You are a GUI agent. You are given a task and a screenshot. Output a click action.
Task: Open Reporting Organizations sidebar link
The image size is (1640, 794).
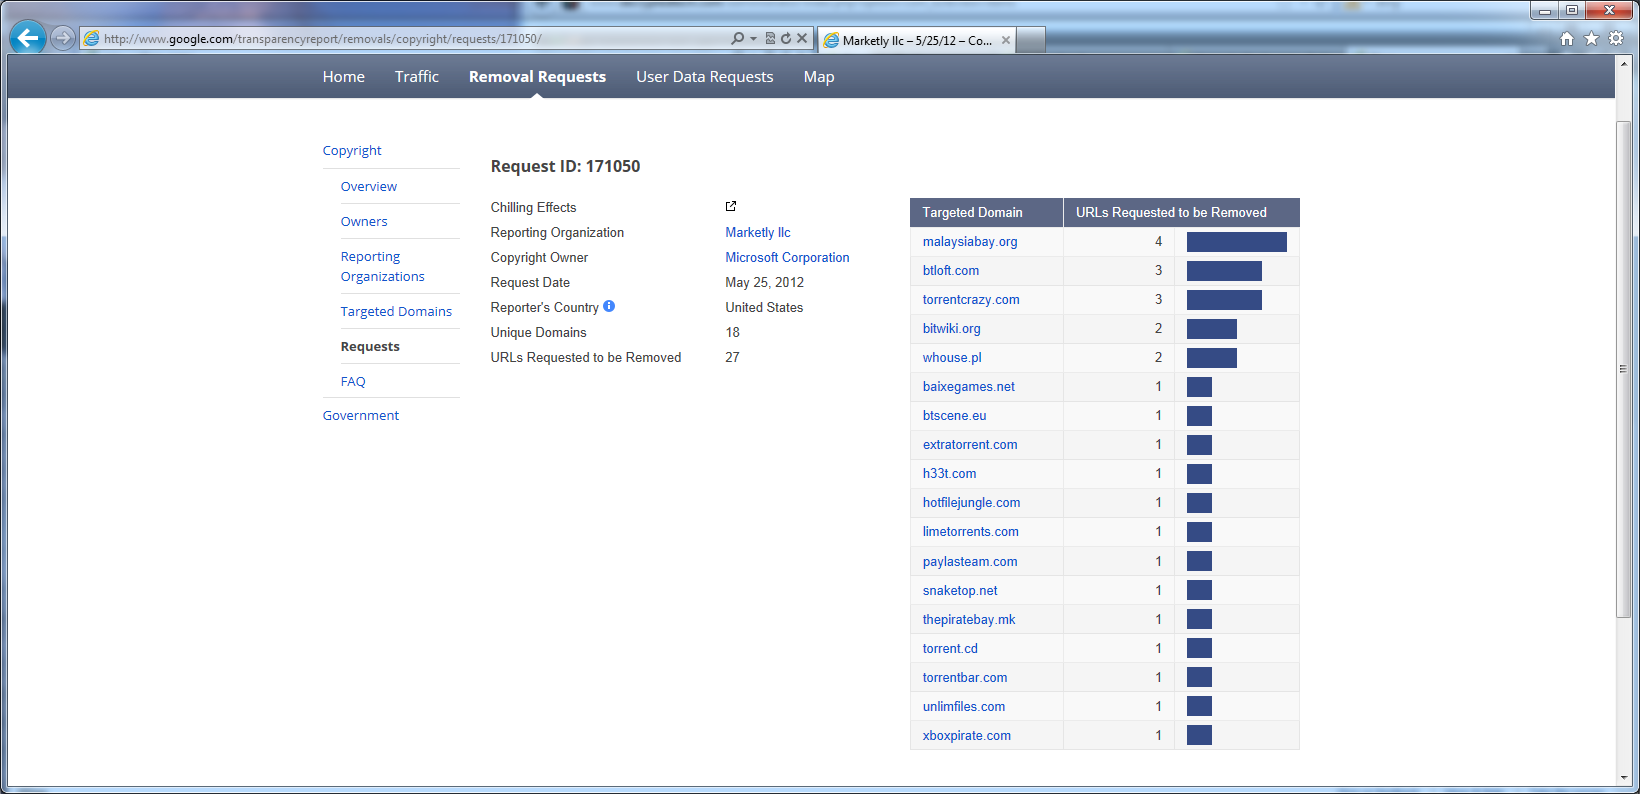point(383,266)
